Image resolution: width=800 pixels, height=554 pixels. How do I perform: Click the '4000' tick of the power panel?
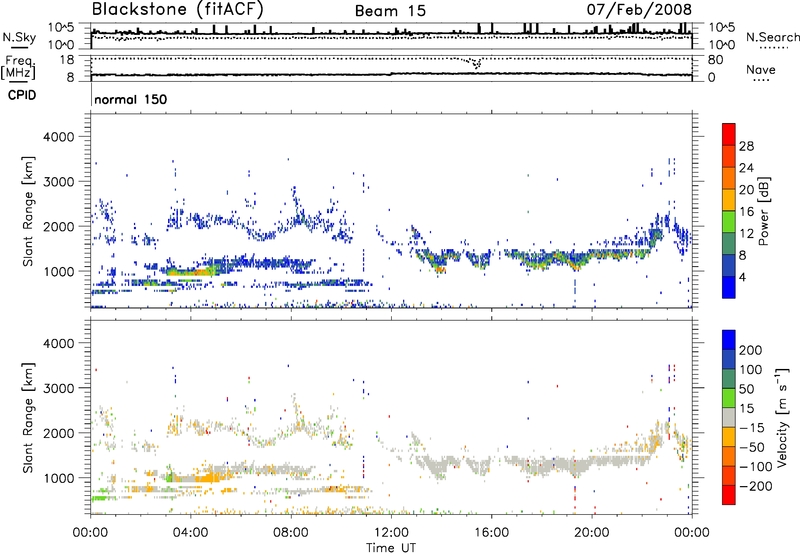point(58,137)
